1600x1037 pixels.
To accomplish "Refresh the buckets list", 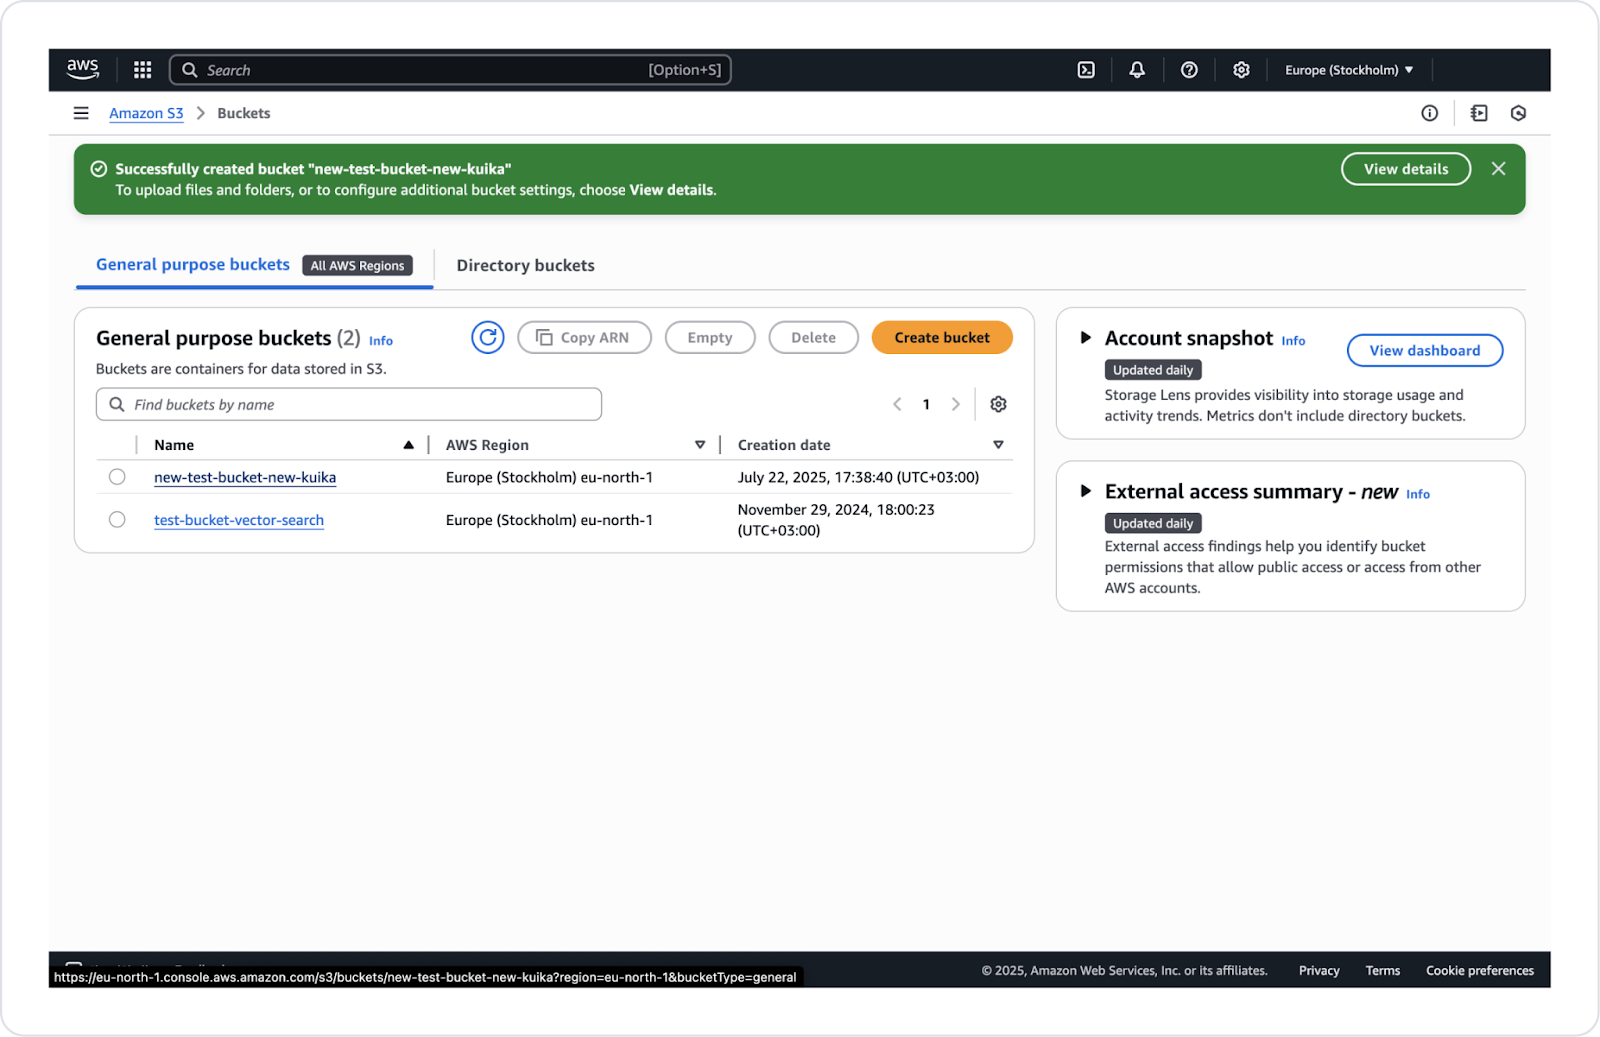I will coord(488,338).
